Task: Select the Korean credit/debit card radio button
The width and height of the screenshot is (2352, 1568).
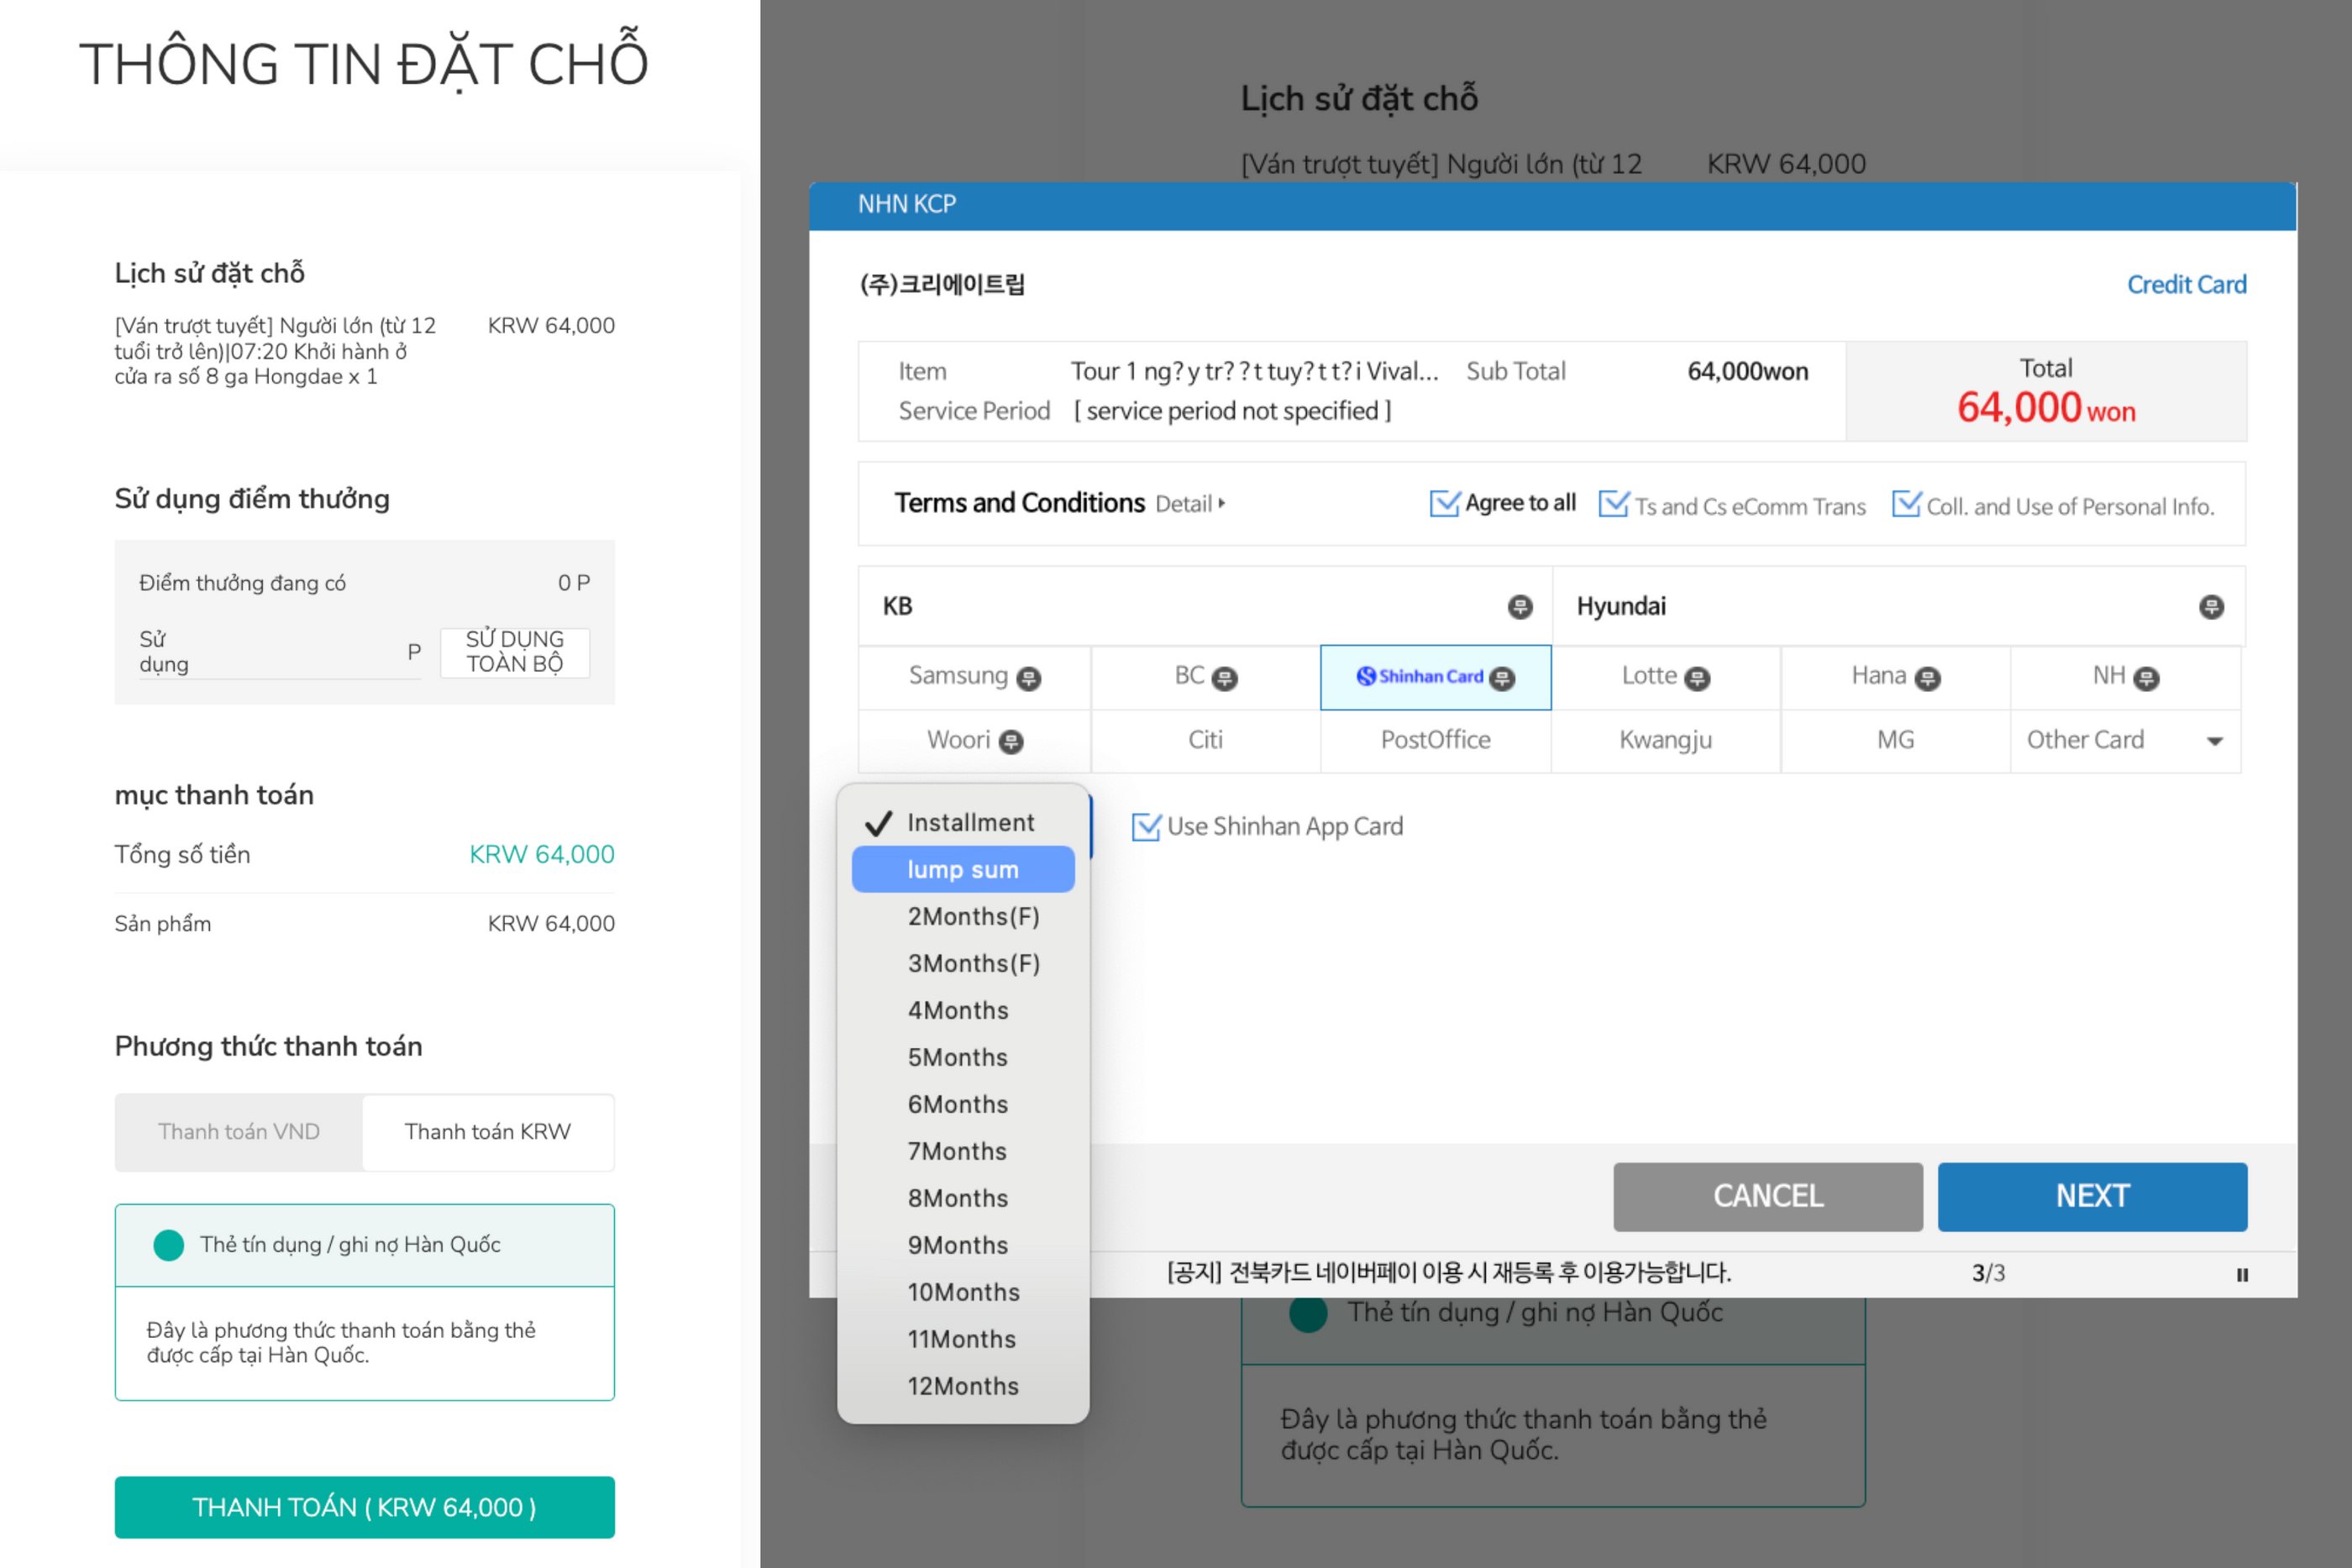Action: (168, 1244)
